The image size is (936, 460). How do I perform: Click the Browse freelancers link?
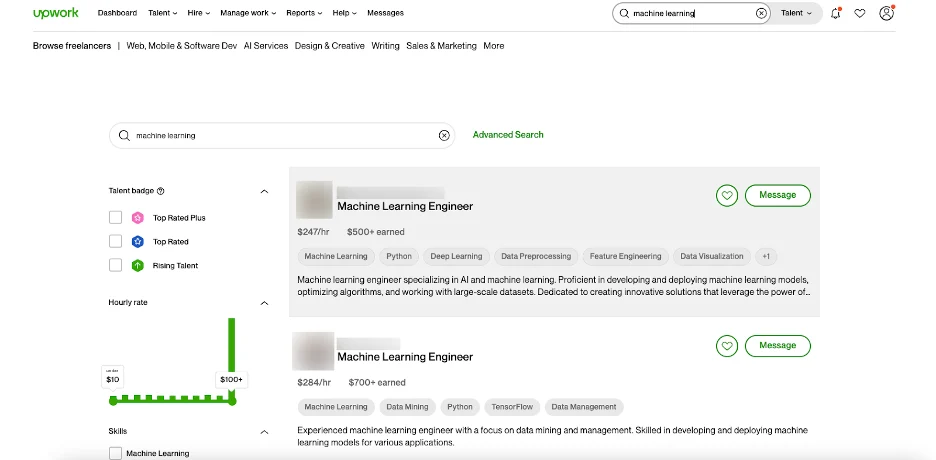(x=72, y=46)
